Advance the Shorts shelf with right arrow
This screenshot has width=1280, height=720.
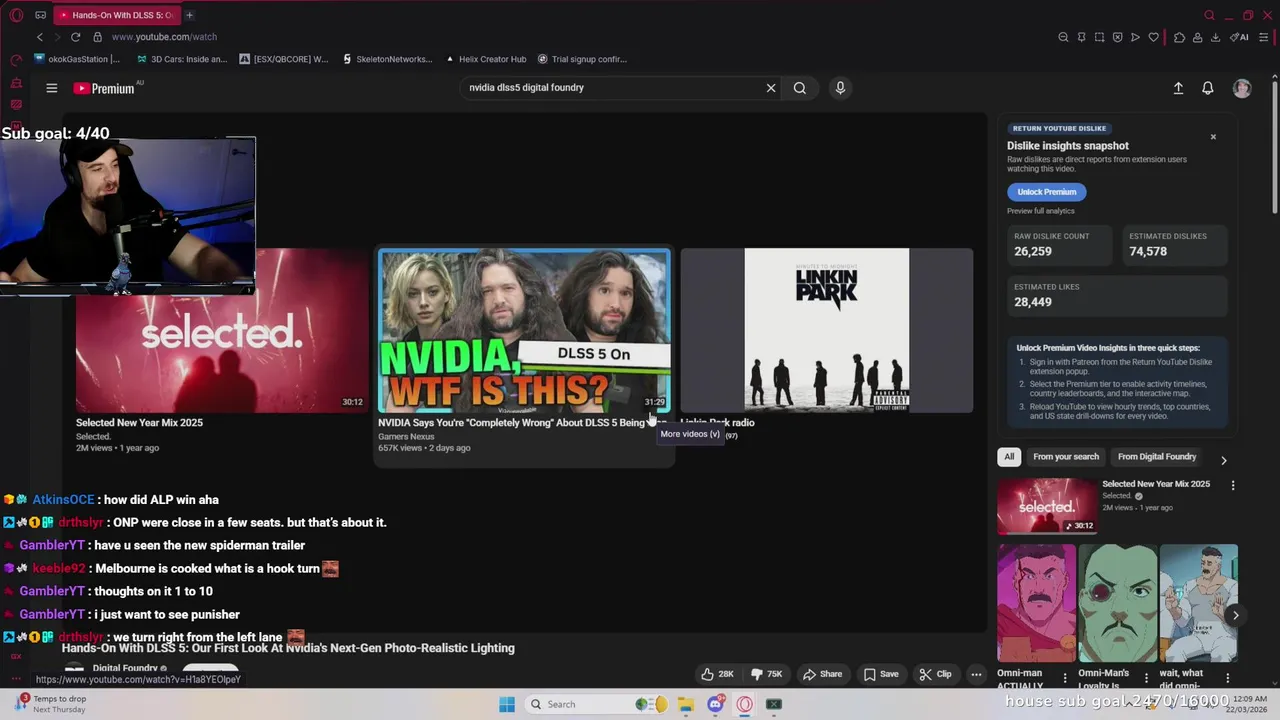[x=1235, y=616]
